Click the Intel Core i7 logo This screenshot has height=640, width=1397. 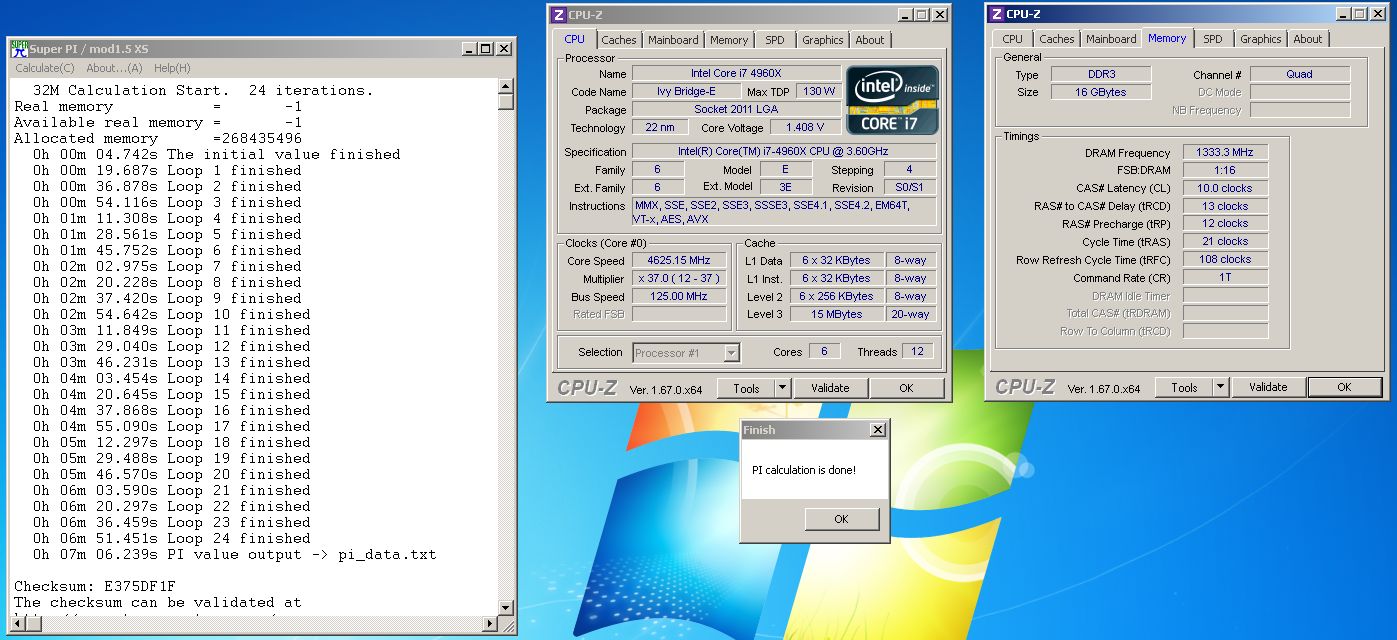coord(892,99)
